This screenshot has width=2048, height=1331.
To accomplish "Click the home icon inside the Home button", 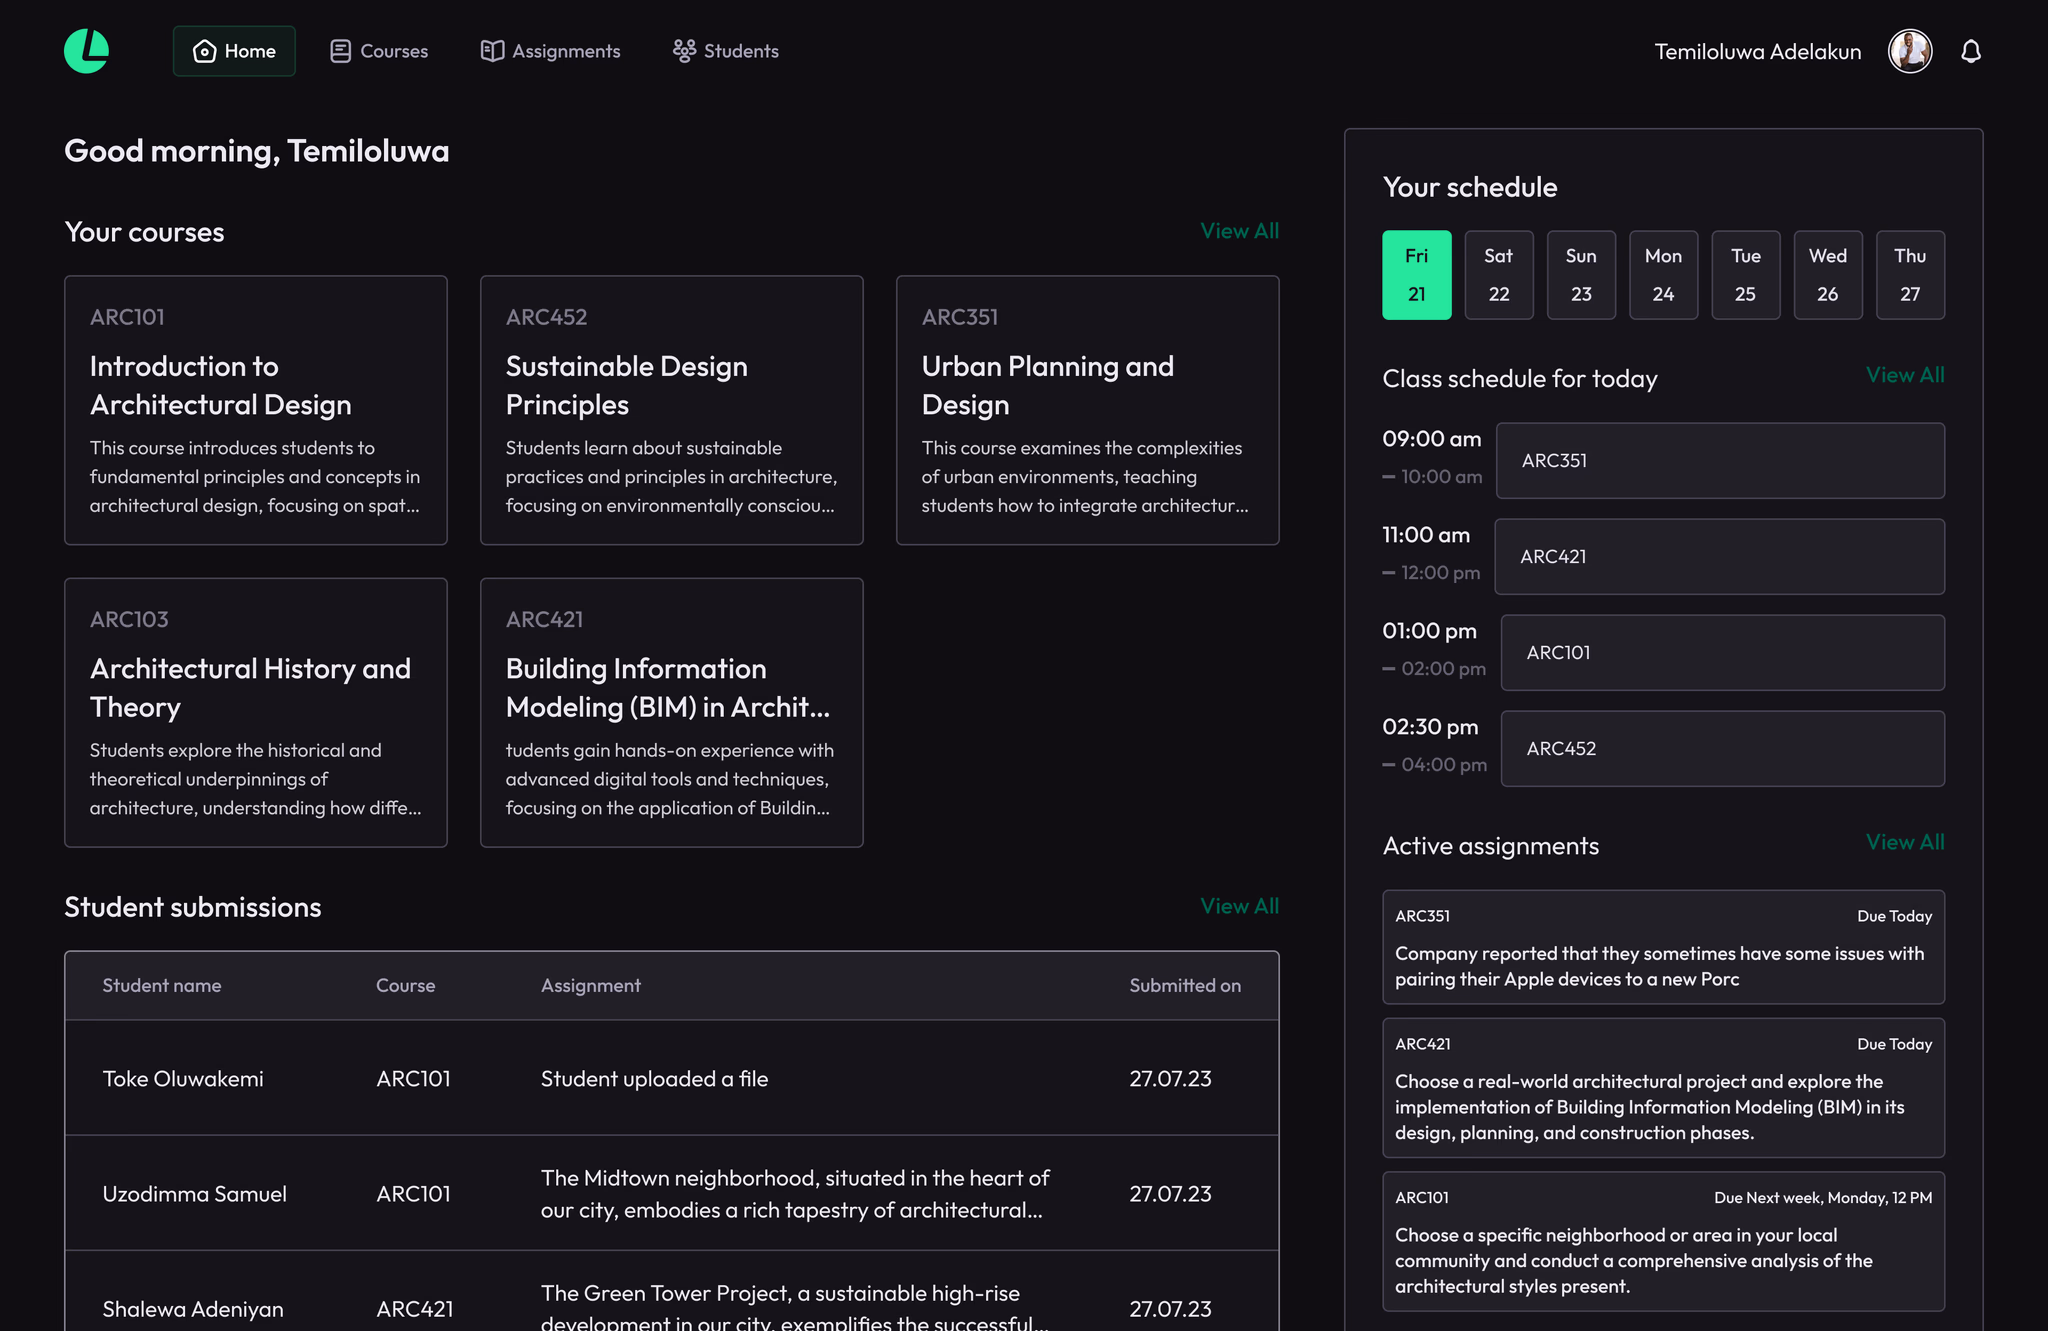I will 204,50.
